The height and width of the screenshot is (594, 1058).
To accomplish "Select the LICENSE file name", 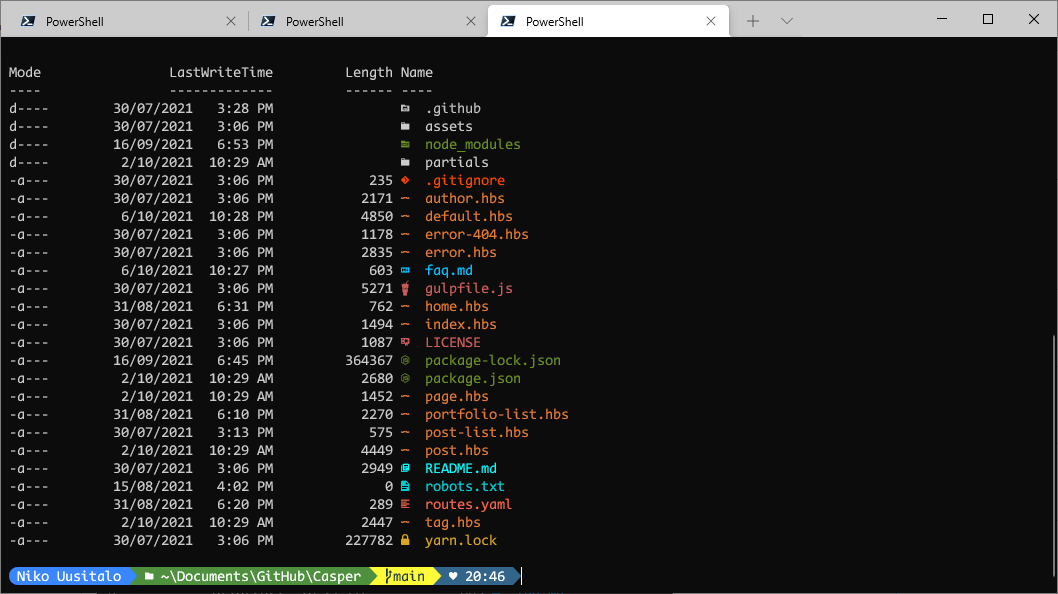I will [x=452, y=342].
